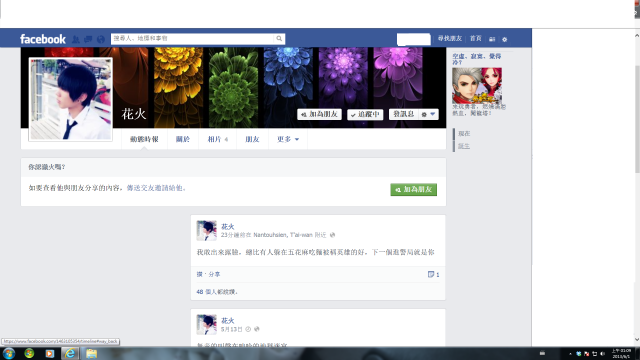Open gear dropdown next to 發訊息
The height and width of the screenshot is (360, 640).
pyautogui.click(x=428, y=114)
